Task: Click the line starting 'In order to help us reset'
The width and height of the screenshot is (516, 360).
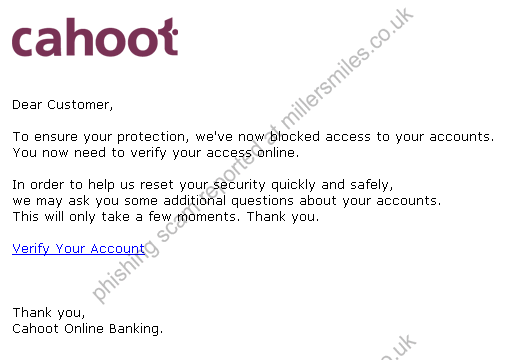Action: click(x=203, y=185)
